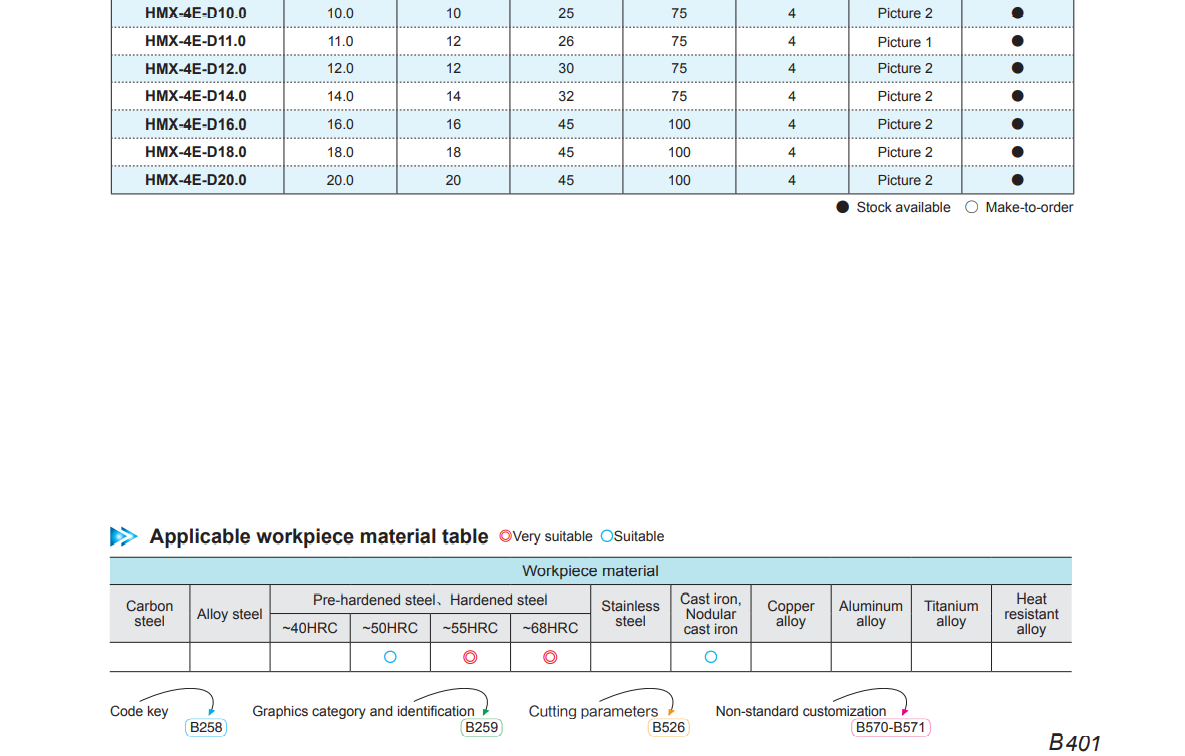The height and width of the screenshot is (756, 1185).
Task: Click Picture 1 in the HMX-4E-D11.0 row
Action: [x=905, y=42]
